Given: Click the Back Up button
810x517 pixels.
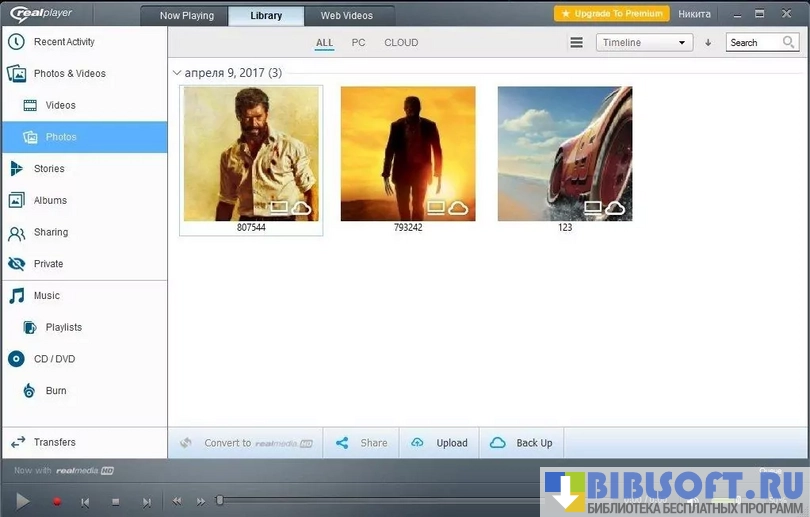Looking at the screenshot, I should point(522,443).
